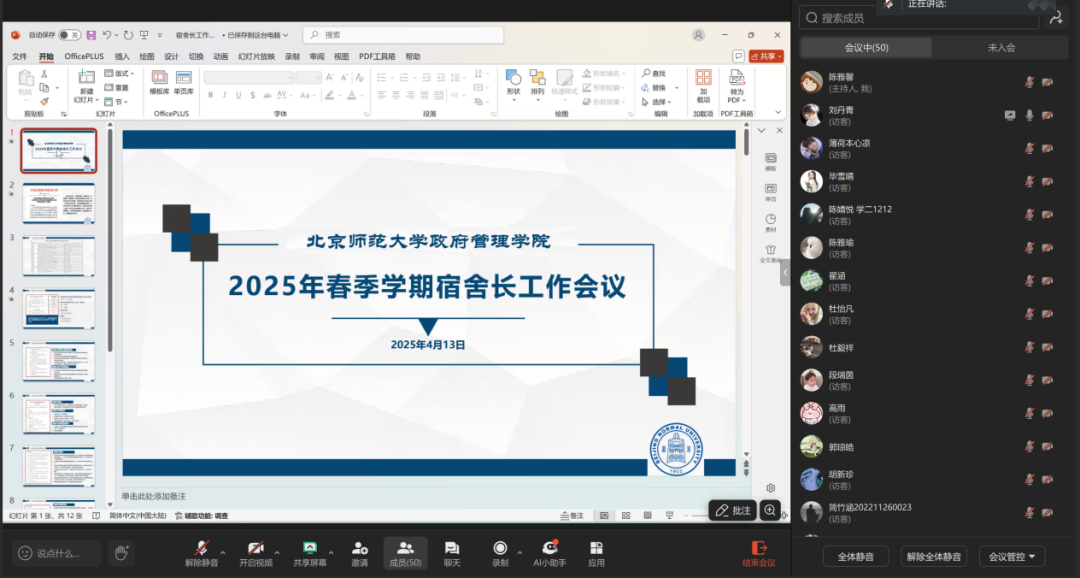Open the 插入 ribbon tab
Screen dimensions: 1080x578
click(122, 57)
